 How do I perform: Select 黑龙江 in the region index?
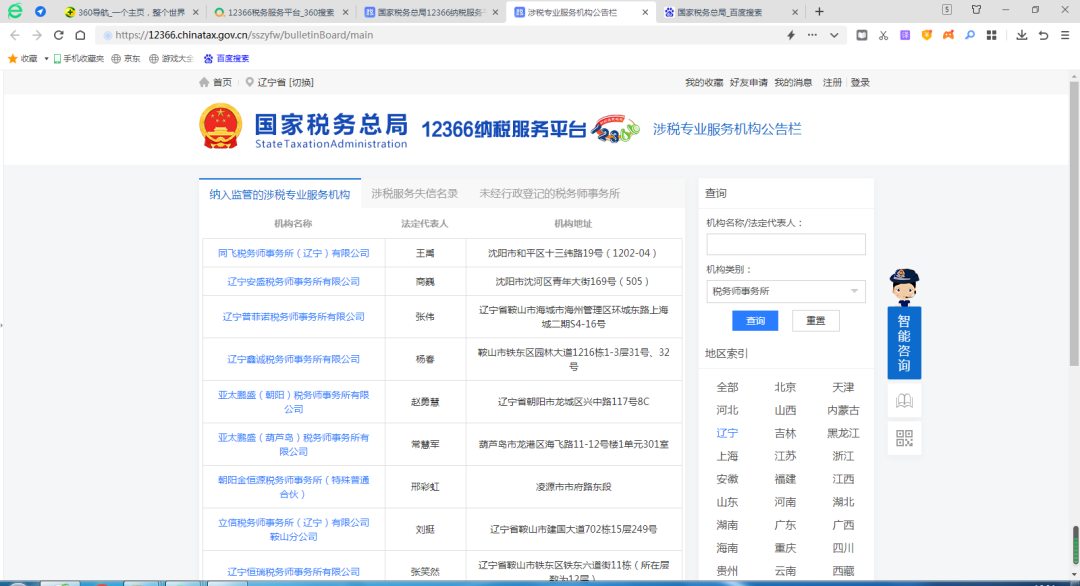[843, 434]
